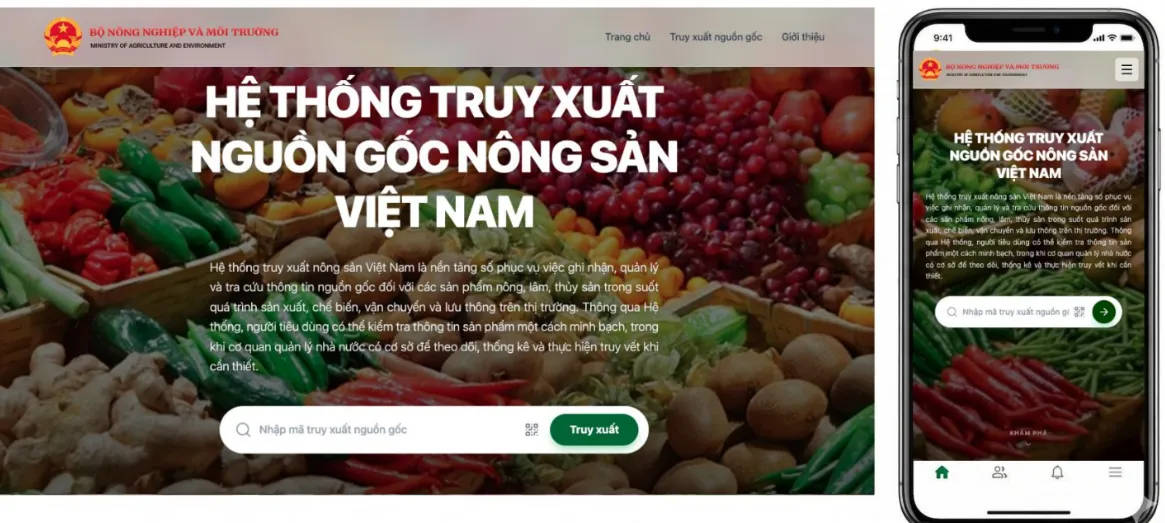
Task: Expand the KHÁM PHÁ chevron on phone
Action: point(1028,444)
